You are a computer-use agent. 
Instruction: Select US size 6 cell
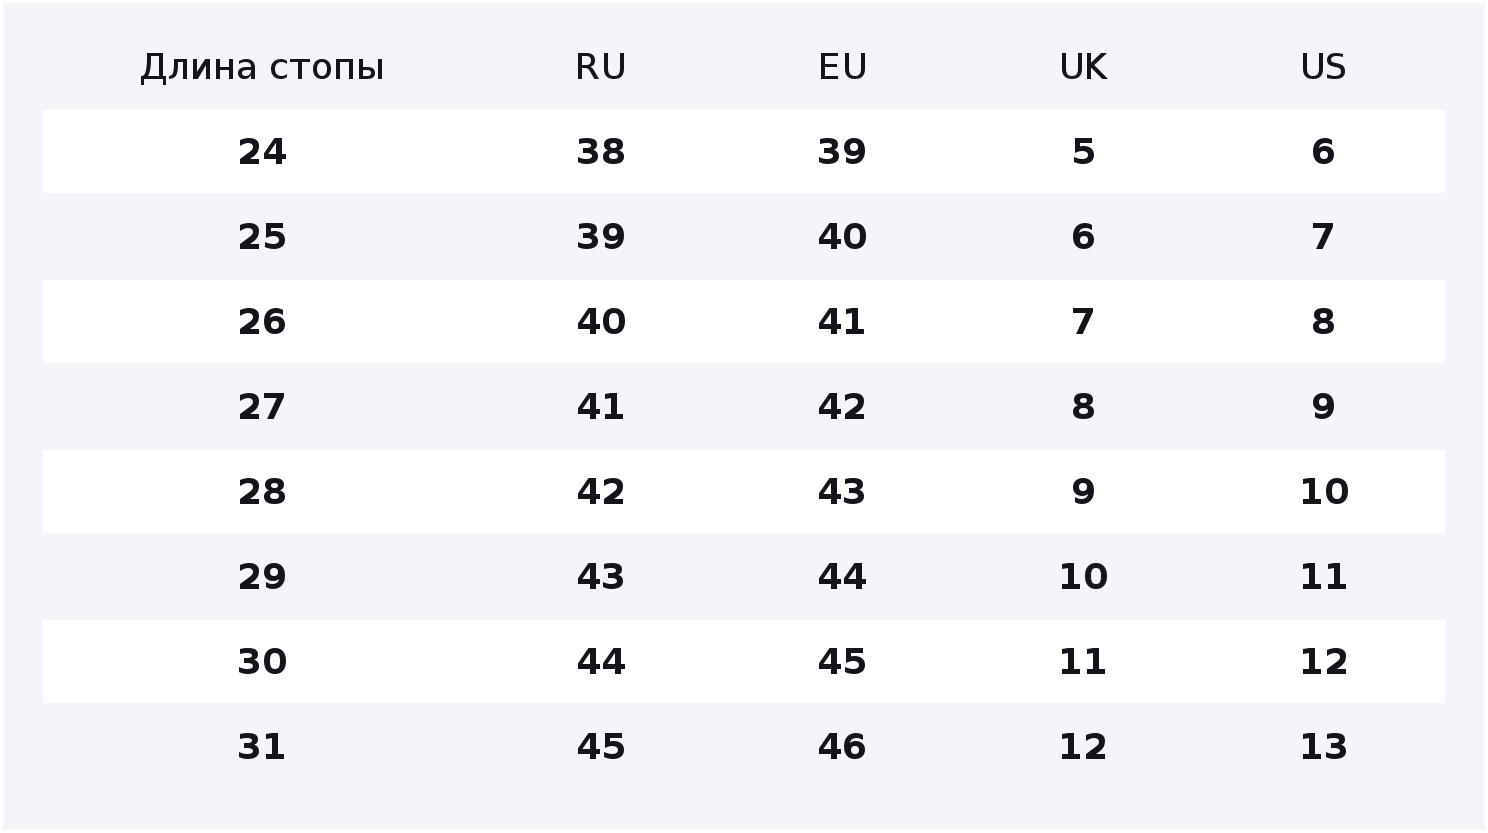pyautogui.click(x=1323, y=152)
